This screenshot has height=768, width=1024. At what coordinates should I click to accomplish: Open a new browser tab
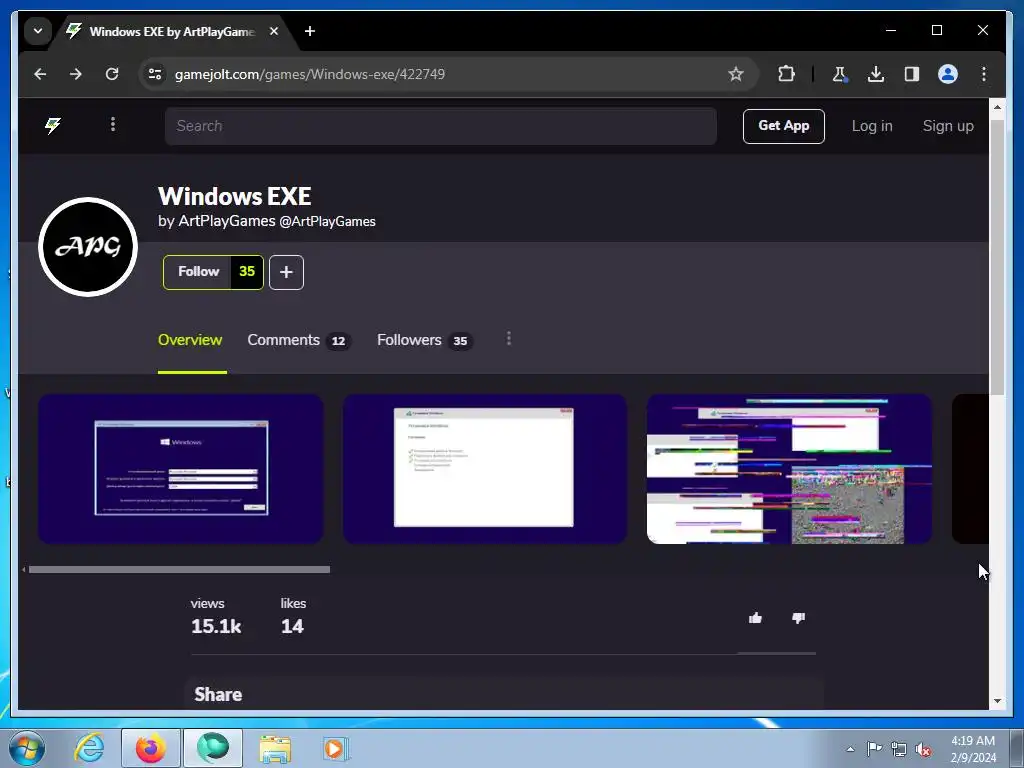[x=310, y=31]
